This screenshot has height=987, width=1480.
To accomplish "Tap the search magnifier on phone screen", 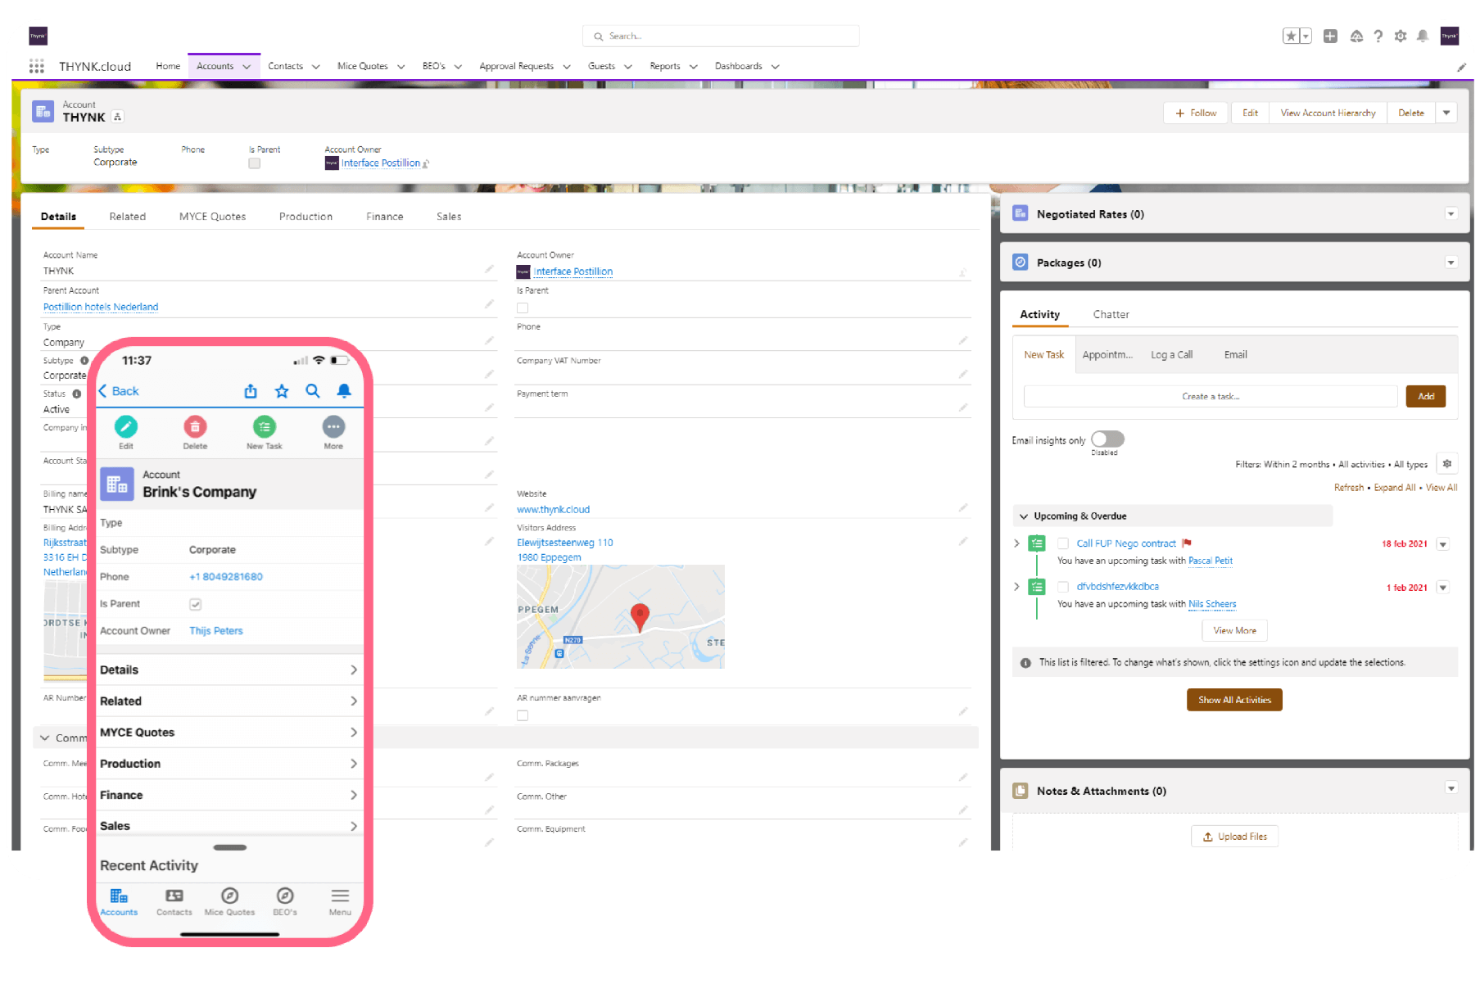I will pos(313,391).
